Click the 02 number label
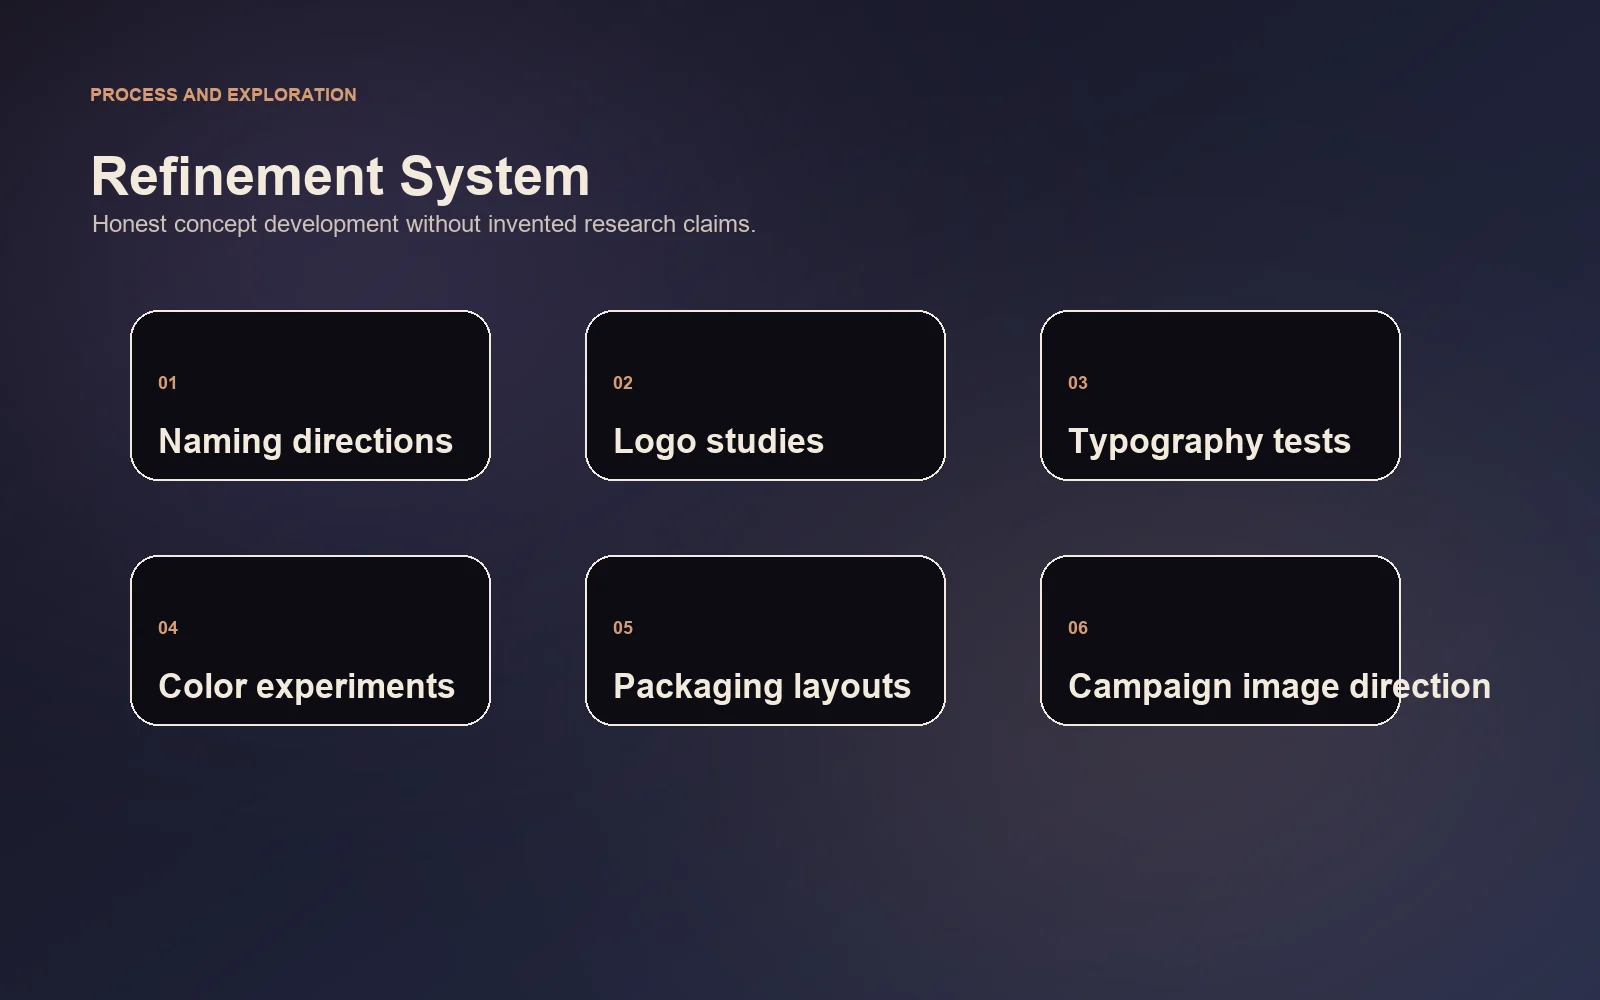 tap(623, 383)
